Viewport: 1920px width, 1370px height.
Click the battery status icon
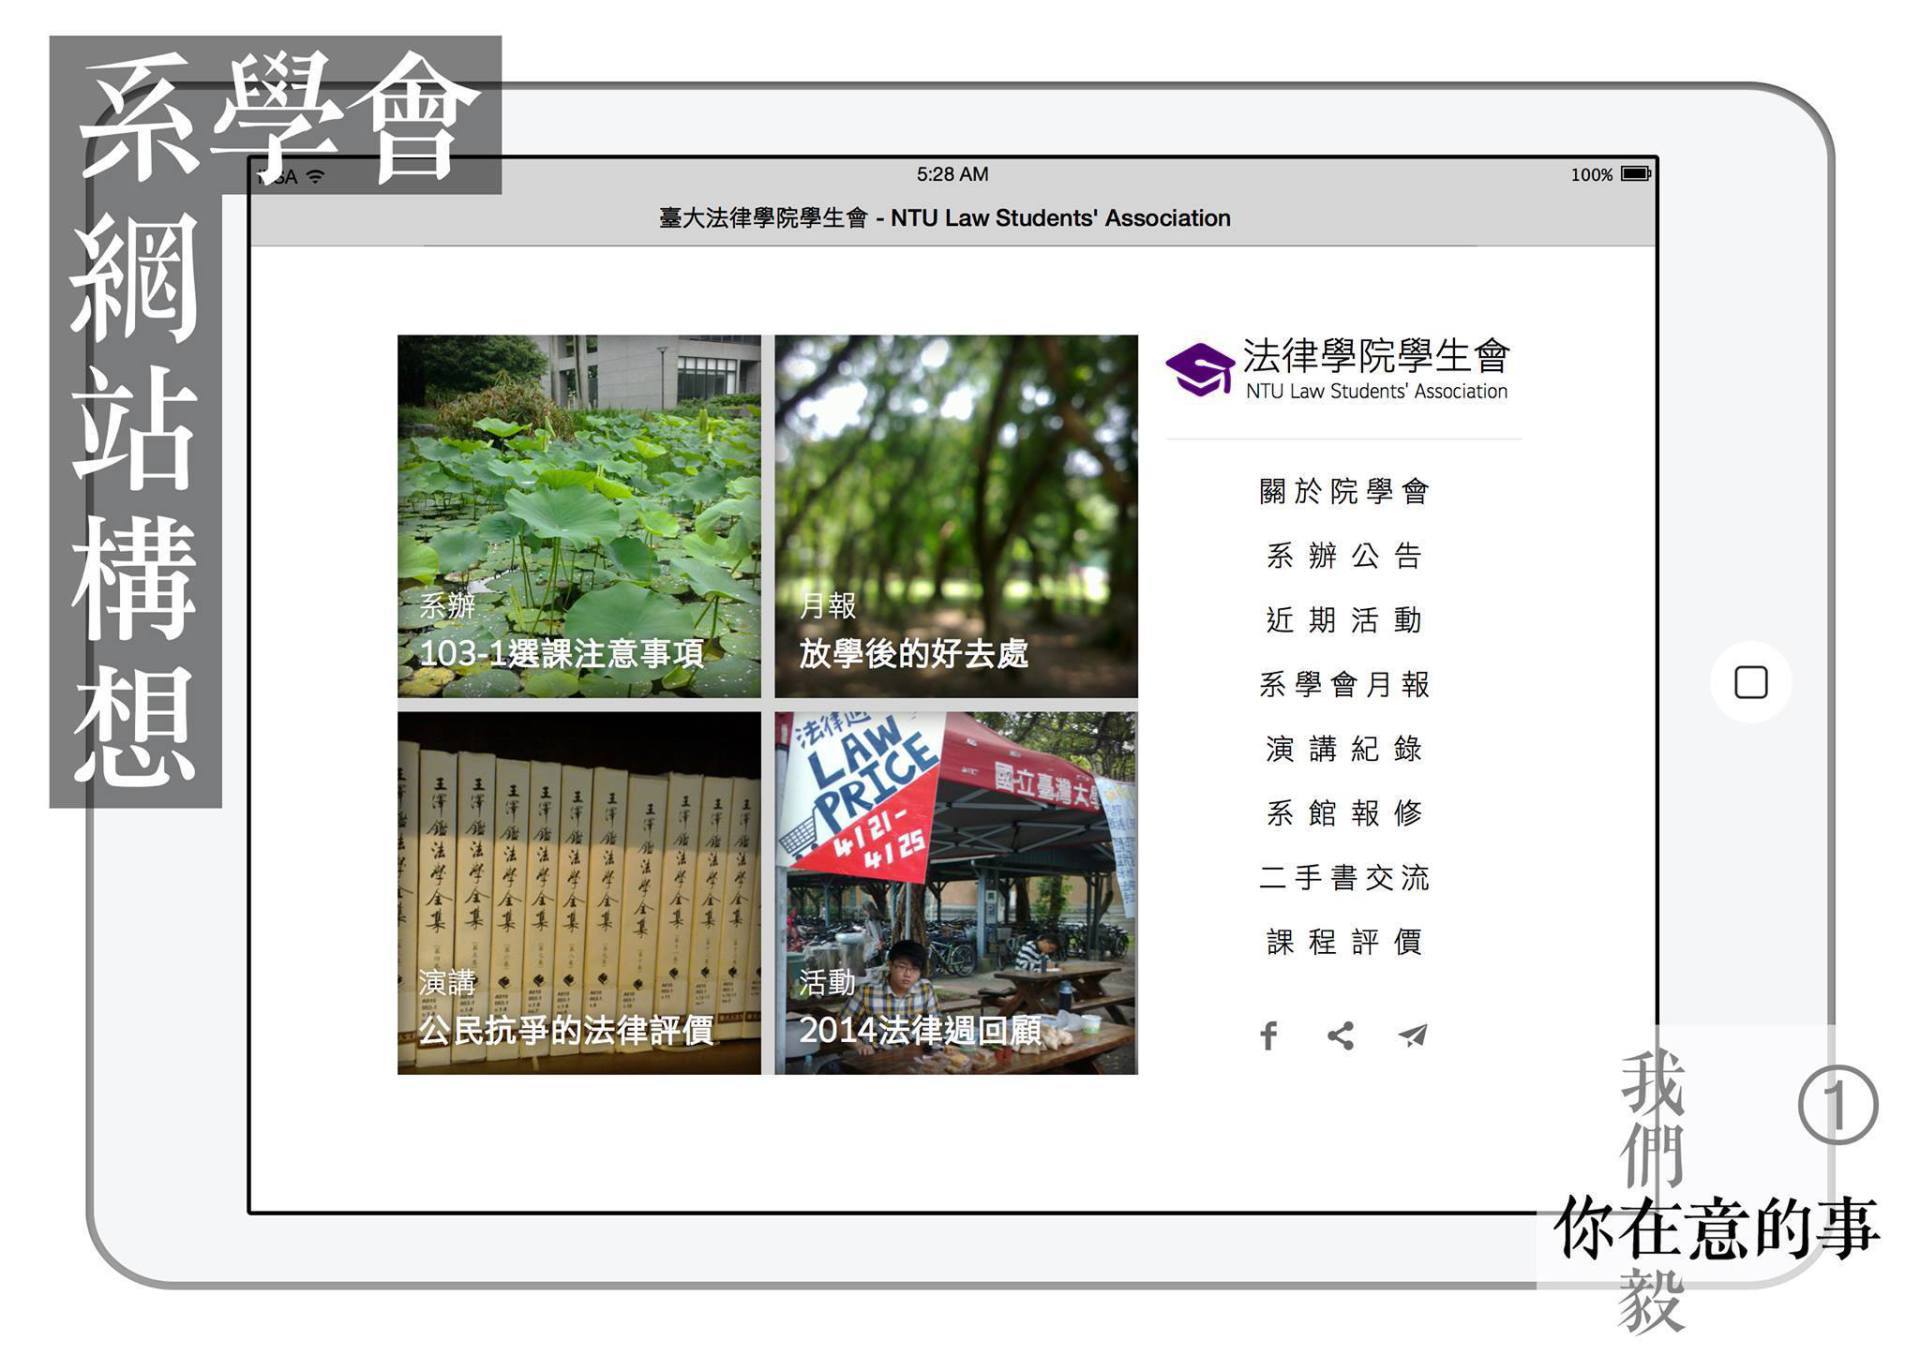tap(1635, 174)
